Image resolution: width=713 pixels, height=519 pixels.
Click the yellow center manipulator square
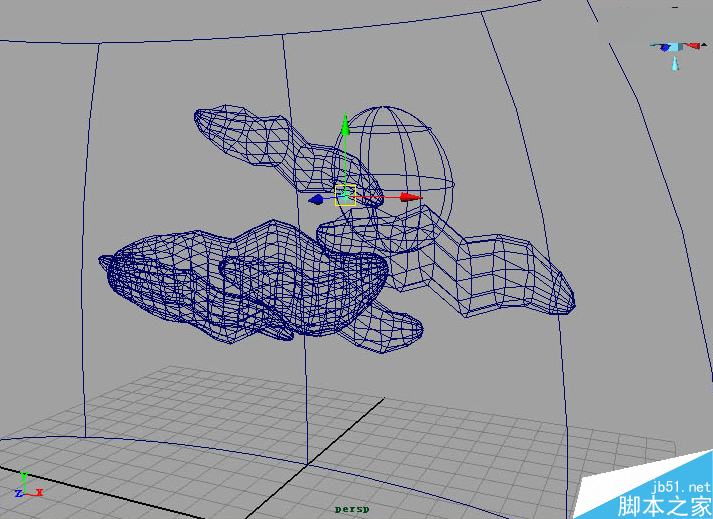tap(345, 196)
